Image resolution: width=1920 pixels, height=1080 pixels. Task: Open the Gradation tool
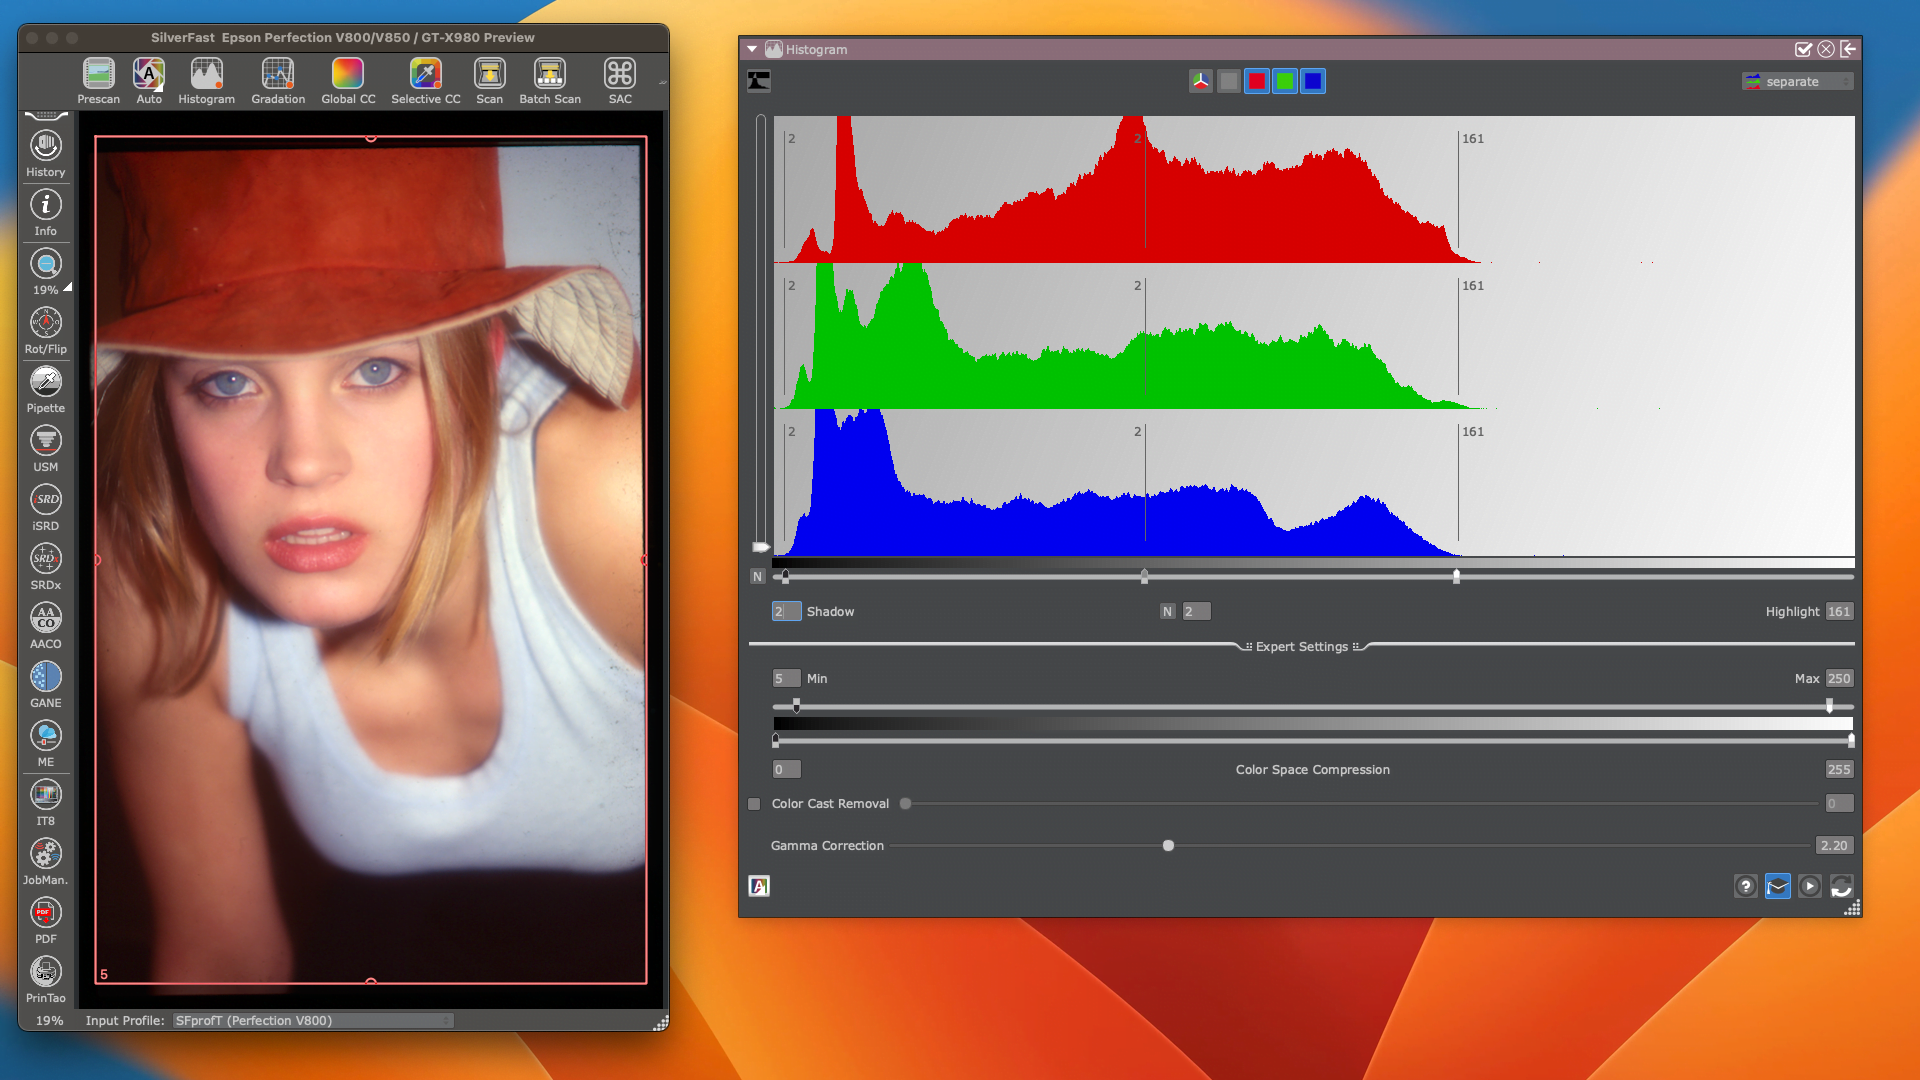click(277, 80)
